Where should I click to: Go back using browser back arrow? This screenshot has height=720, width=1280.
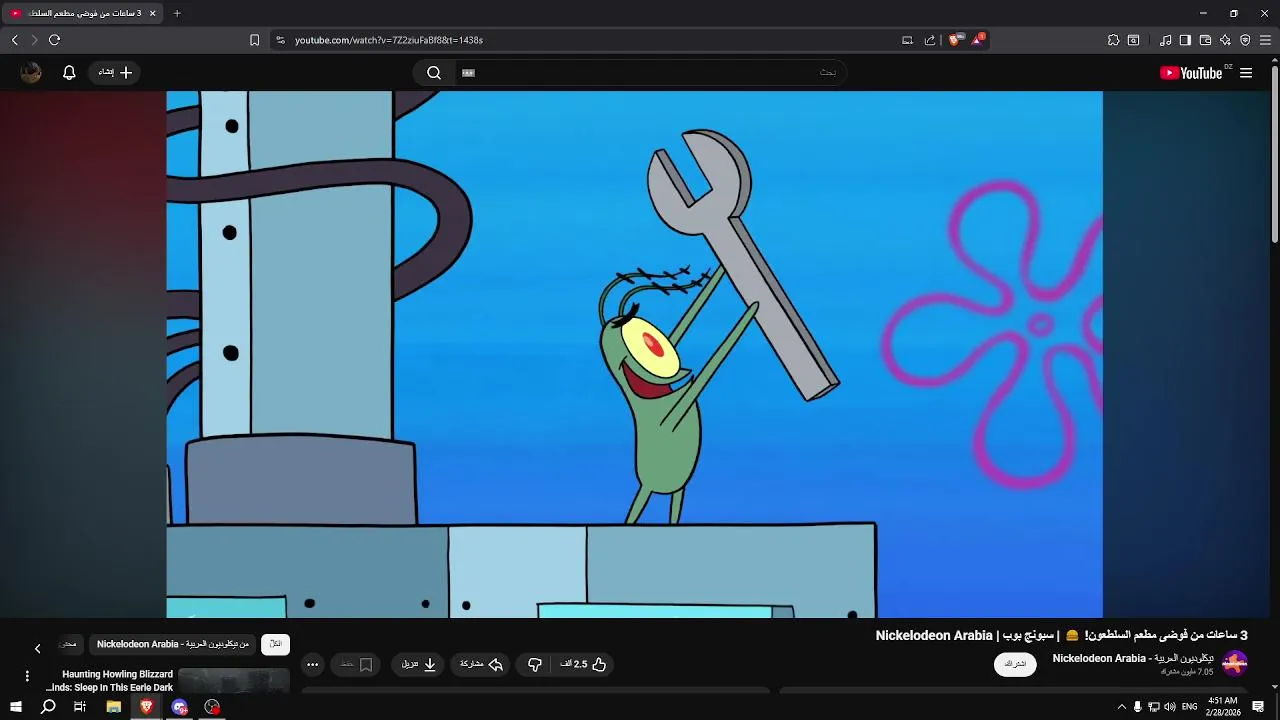click(15, 40)
